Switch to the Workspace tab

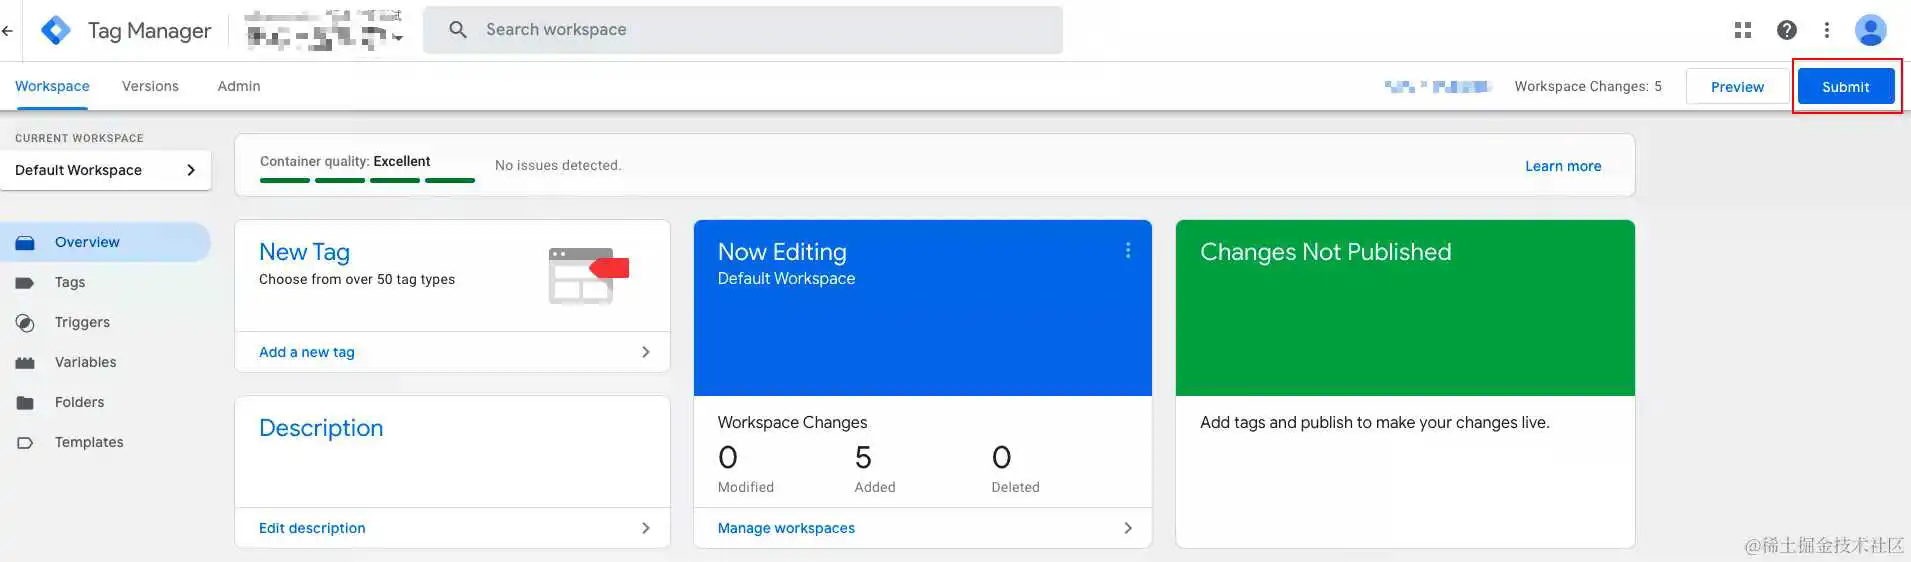52,86
